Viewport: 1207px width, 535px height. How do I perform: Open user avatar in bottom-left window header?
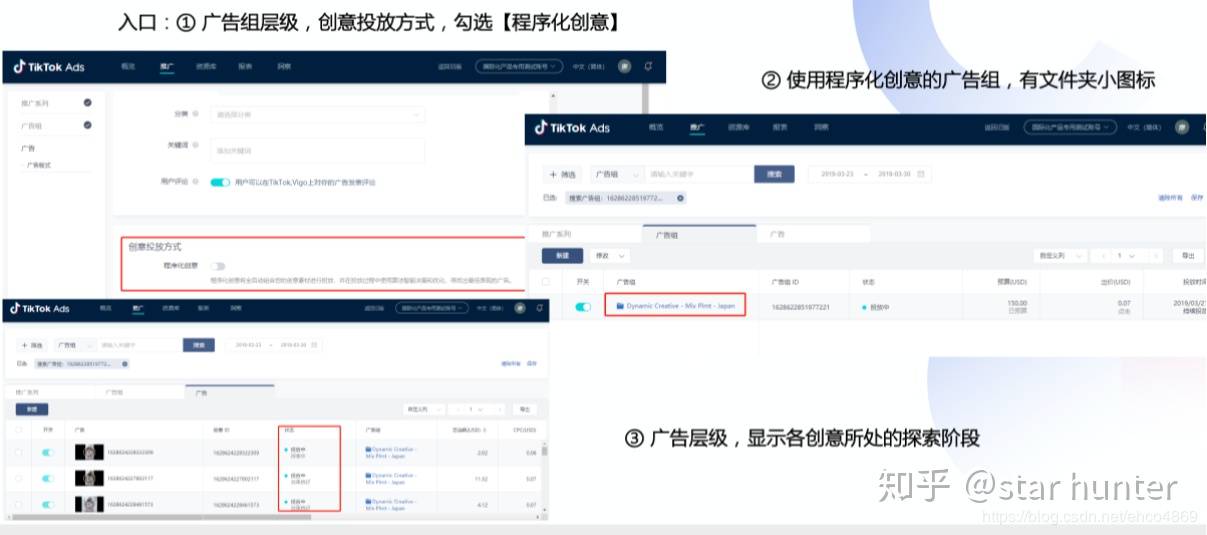[519, 308]
